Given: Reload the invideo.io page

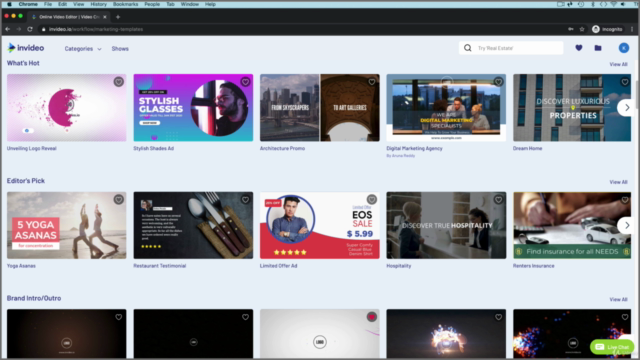Looking at the screenshot, I should click(30, 29).
